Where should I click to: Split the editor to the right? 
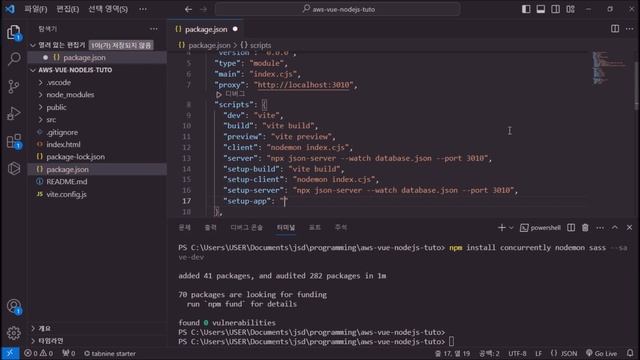(x=615, y=29)
